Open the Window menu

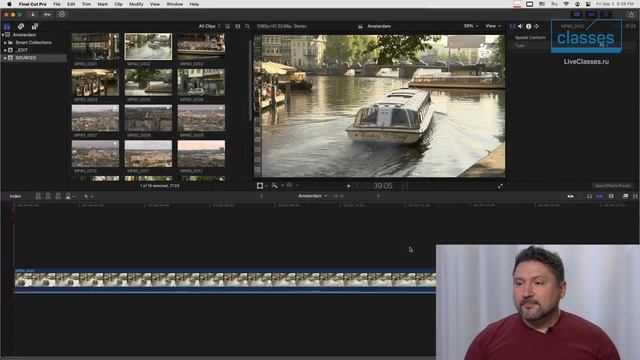(175, 4)
